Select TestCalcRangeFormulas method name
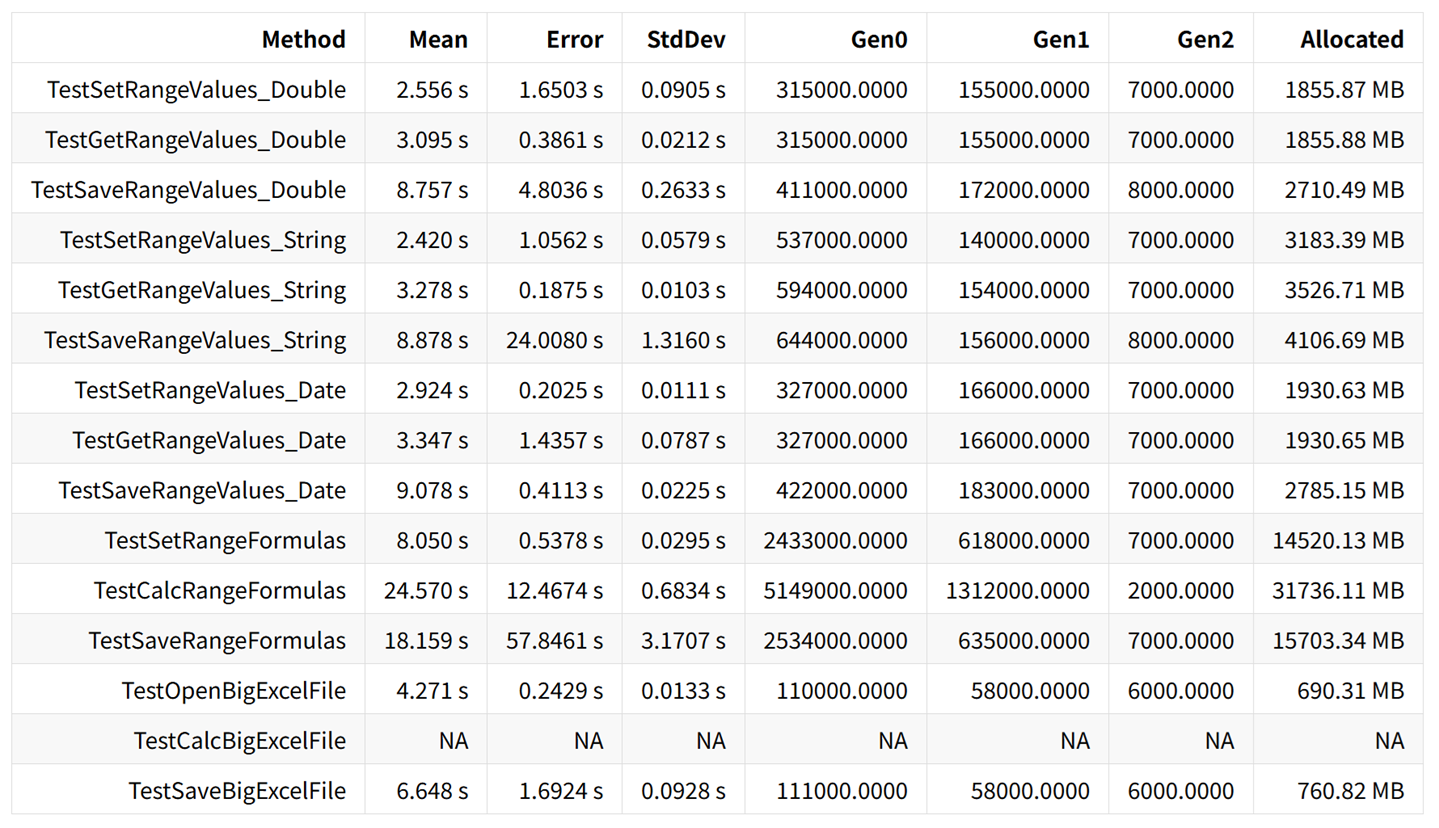1439x828 pixels. click(x=220, y=590)
